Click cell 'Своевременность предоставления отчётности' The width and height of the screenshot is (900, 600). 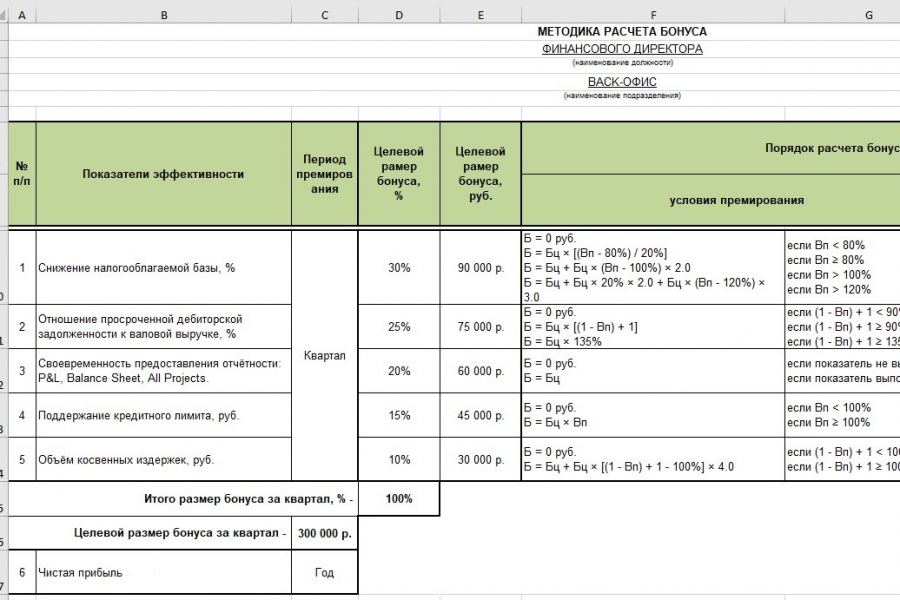(x=164, y=371)
